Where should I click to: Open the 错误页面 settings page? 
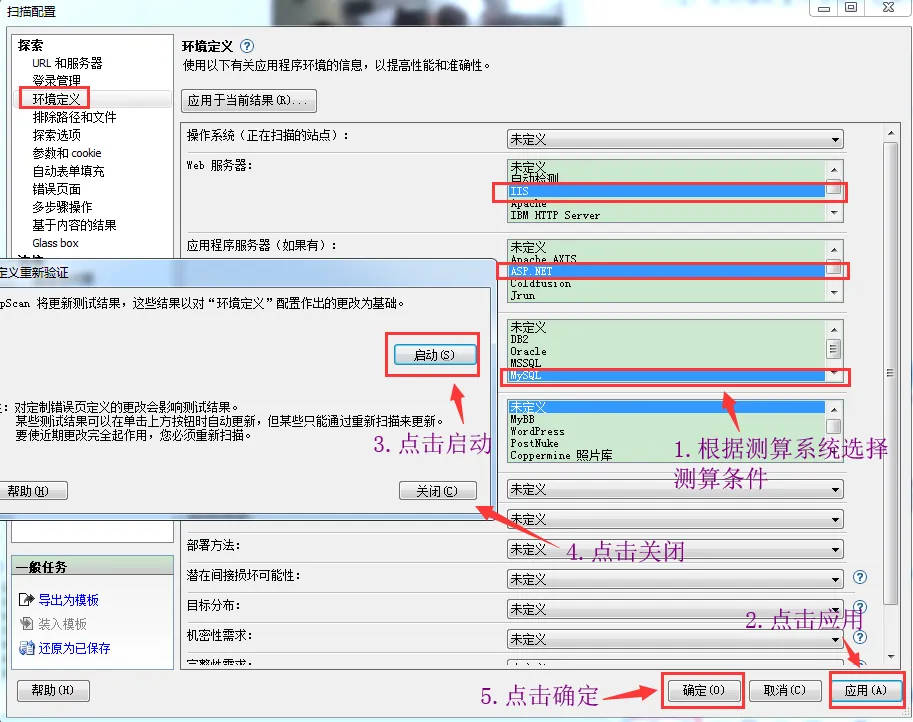point(56,189)
